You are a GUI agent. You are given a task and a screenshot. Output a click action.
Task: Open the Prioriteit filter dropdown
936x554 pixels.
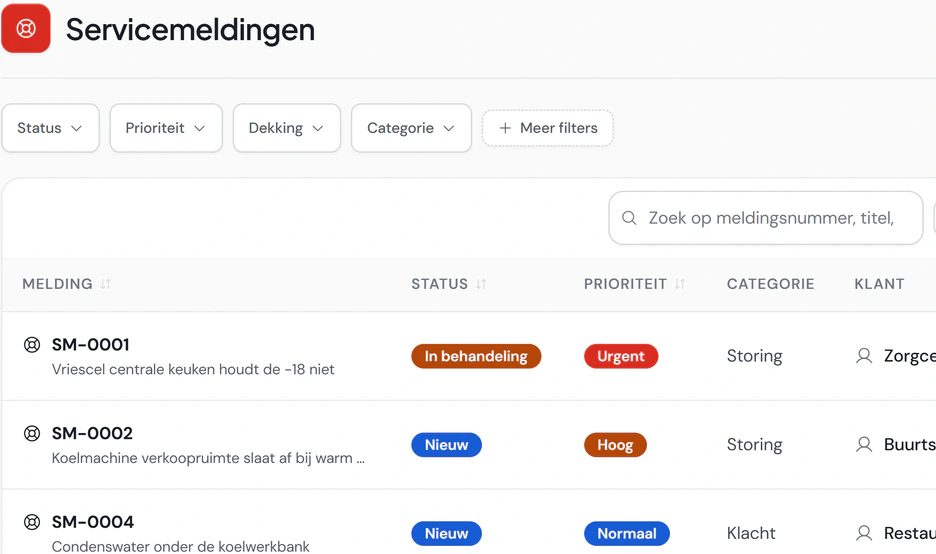coord(166,128)
